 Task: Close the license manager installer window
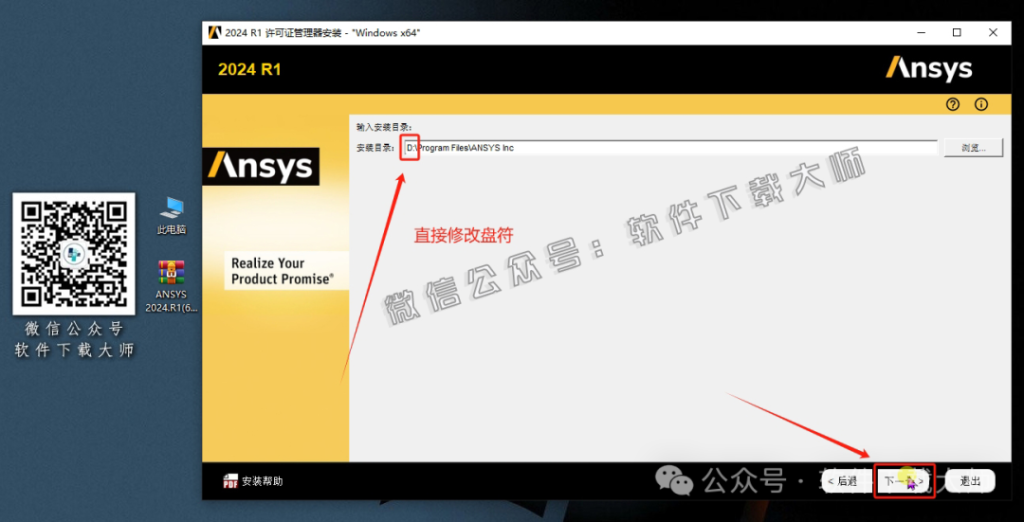[x=993, y=33]
